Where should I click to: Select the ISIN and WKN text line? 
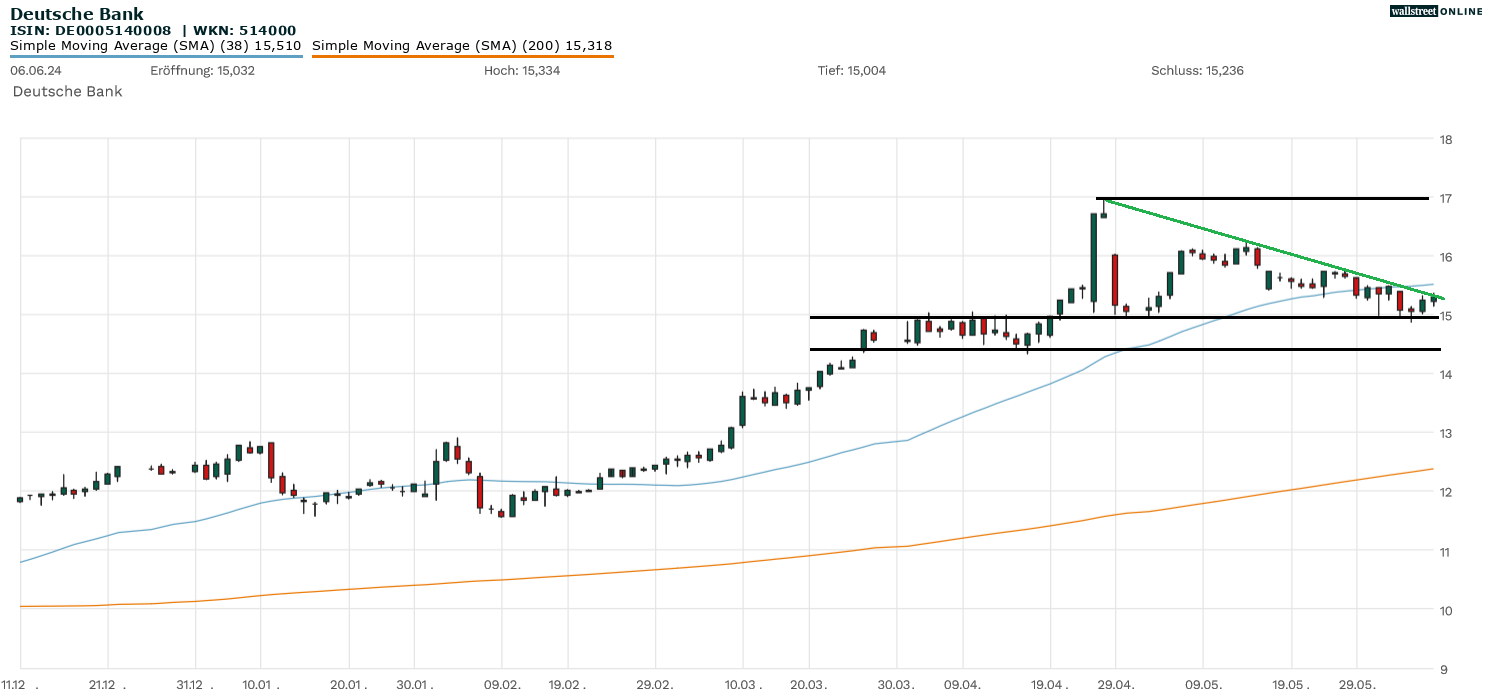(152, 31)
